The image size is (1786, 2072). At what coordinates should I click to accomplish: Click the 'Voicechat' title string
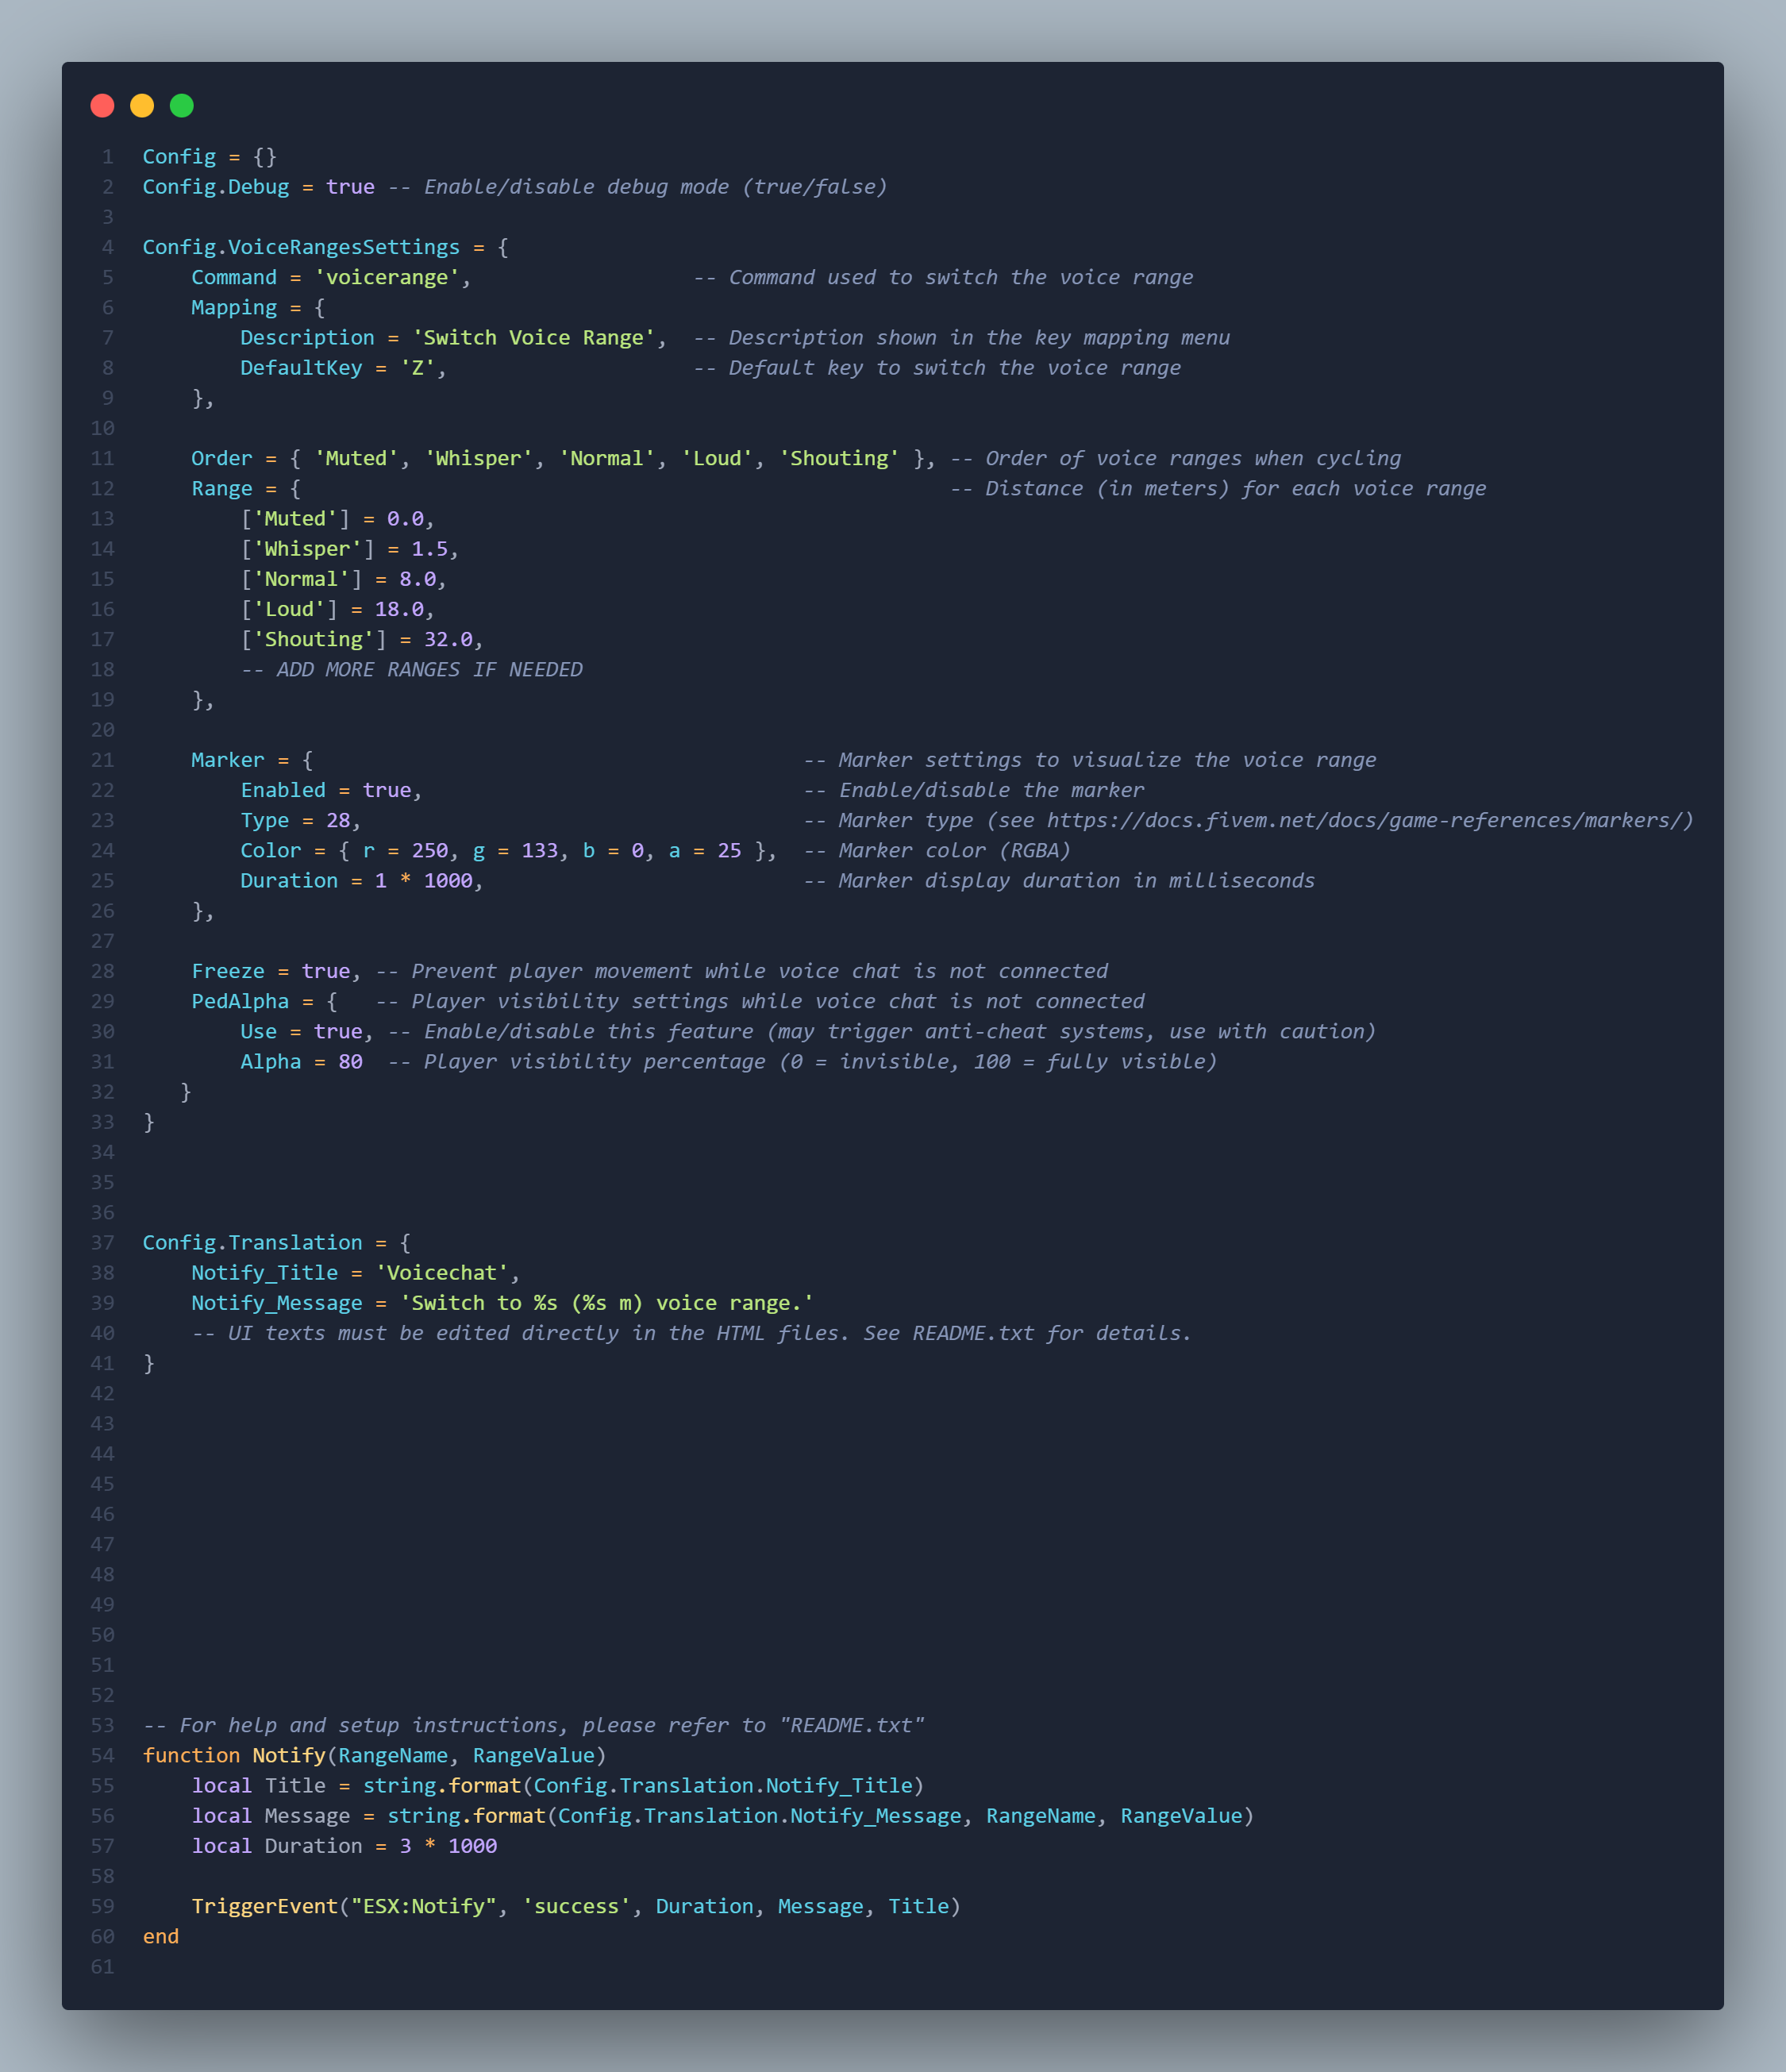(442, 1272)
